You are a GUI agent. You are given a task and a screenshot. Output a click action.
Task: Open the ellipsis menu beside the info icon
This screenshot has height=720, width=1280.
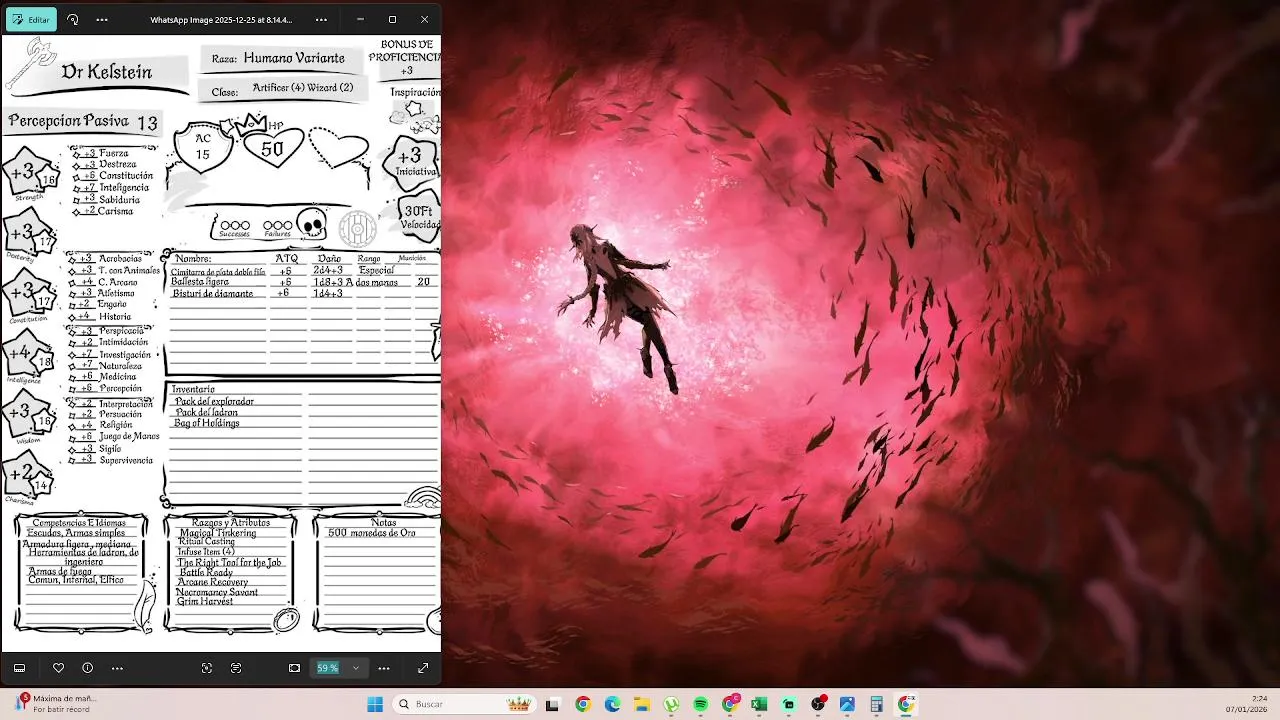point(117,668)
